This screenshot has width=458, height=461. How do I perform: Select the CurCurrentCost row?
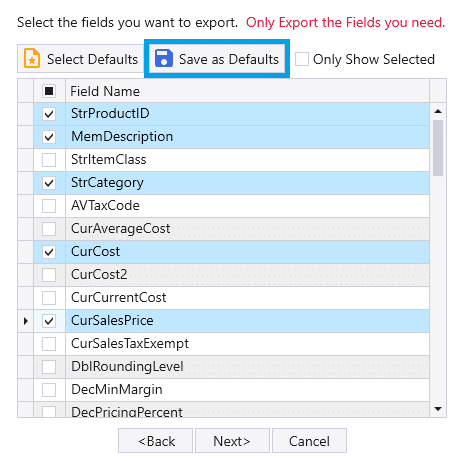(x=231, y=298)
